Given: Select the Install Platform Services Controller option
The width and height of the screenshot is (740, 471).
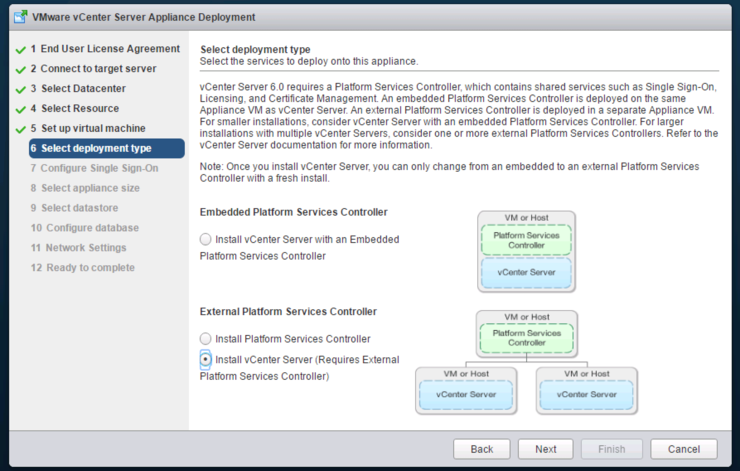Looking at the screenshot, I should 205,339.
